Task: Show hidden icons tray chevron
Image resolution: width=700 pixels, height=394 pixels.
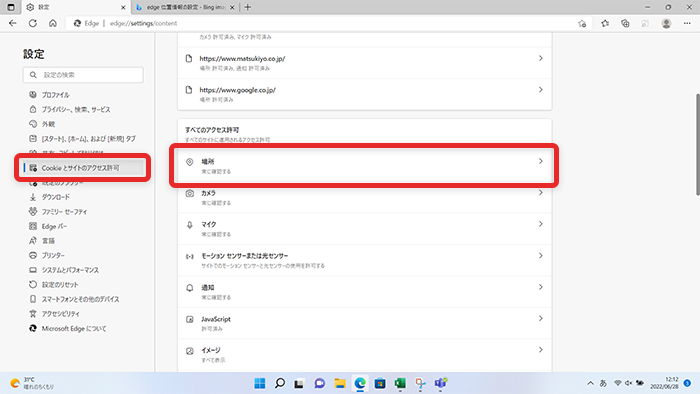Action: pyautogui.click(x=590, y=383)
